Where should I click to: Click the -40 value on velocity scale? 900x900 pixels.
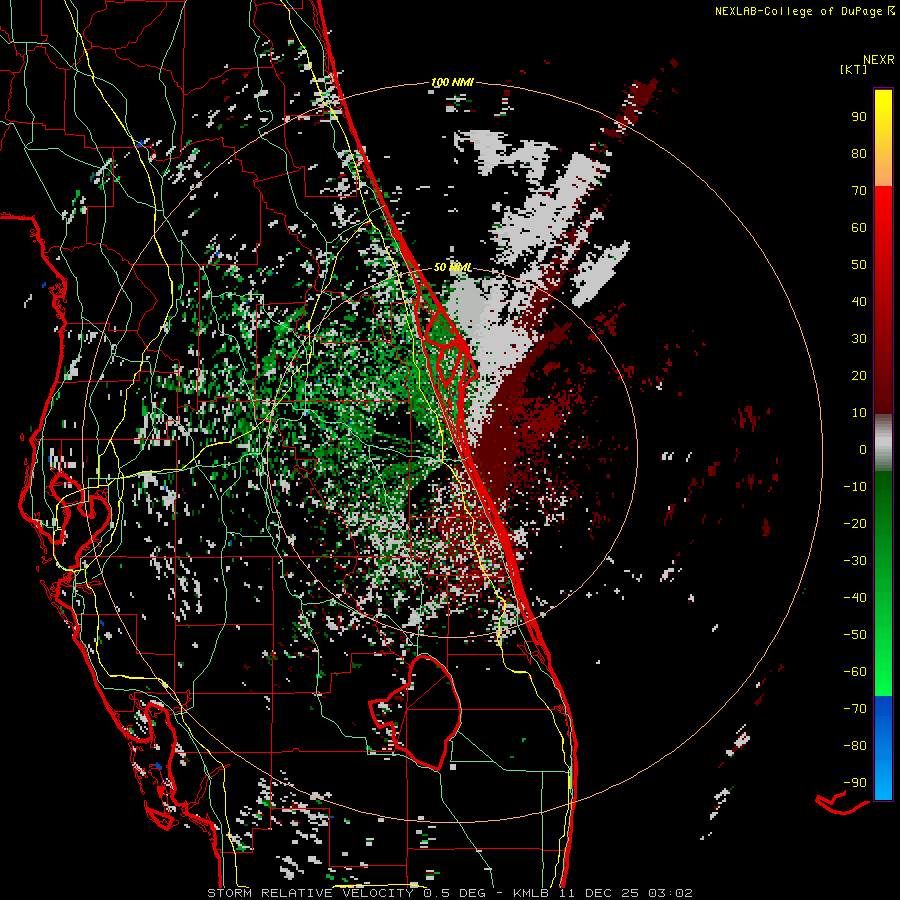(855, 598)
